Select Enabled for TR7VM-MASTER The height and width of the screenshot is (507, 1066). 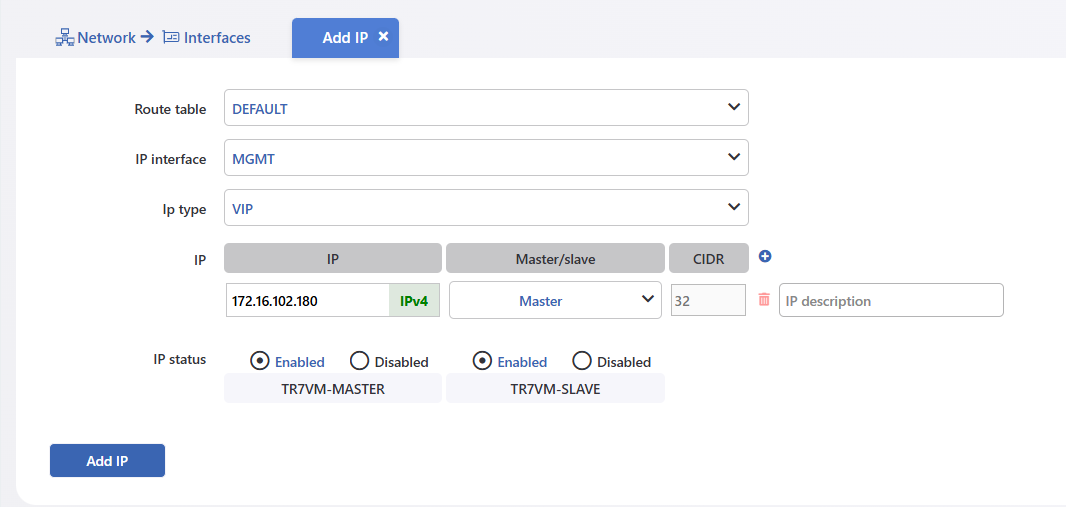[259, 361]
